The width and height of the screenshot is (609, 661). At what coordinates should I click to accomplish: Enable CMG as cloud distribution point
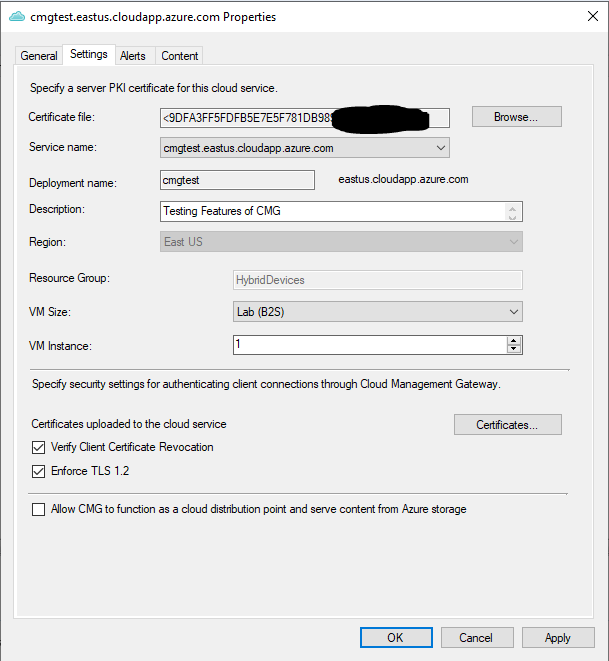tap(38, 509)
